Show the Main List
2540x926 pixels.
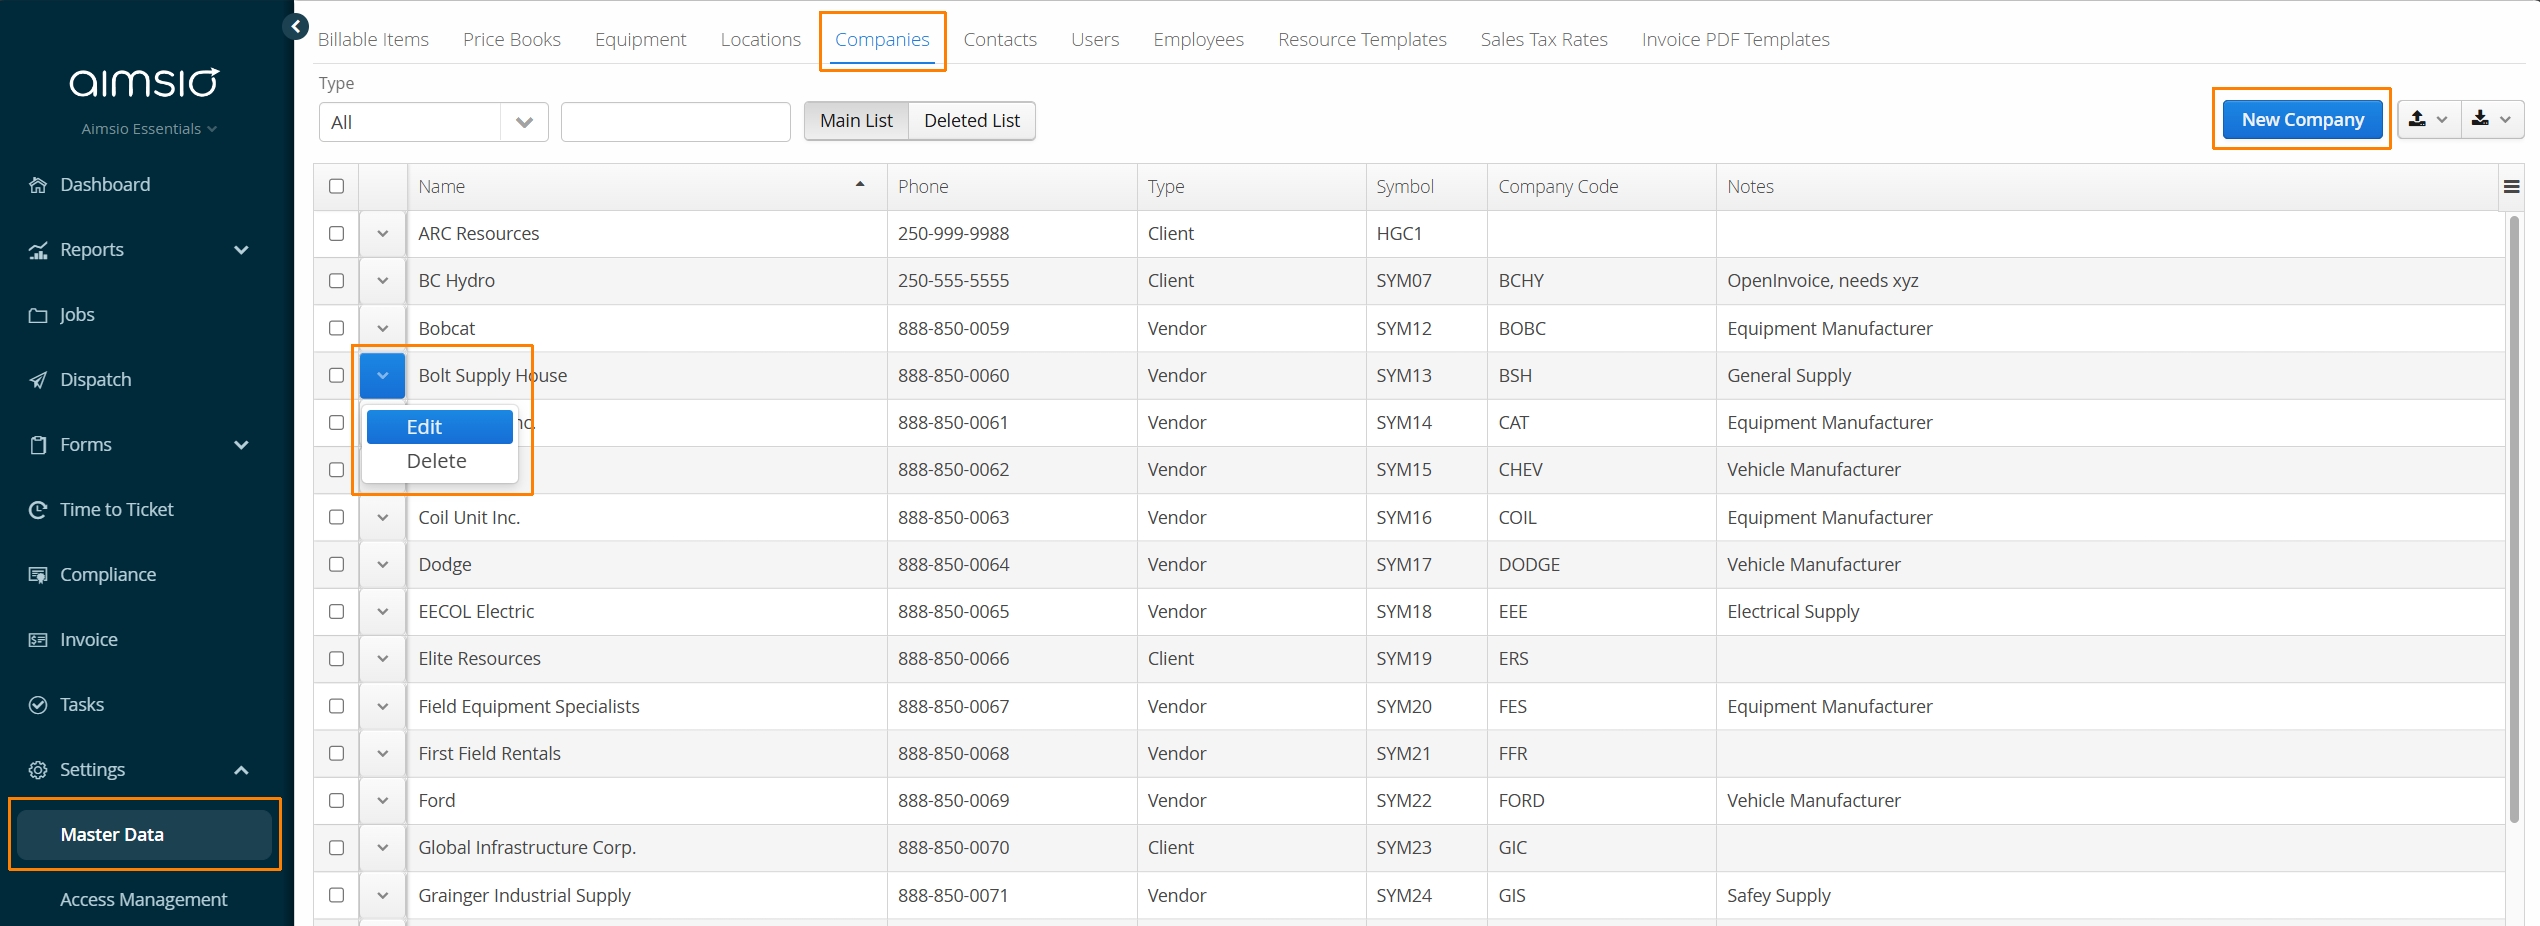point(856,120)
